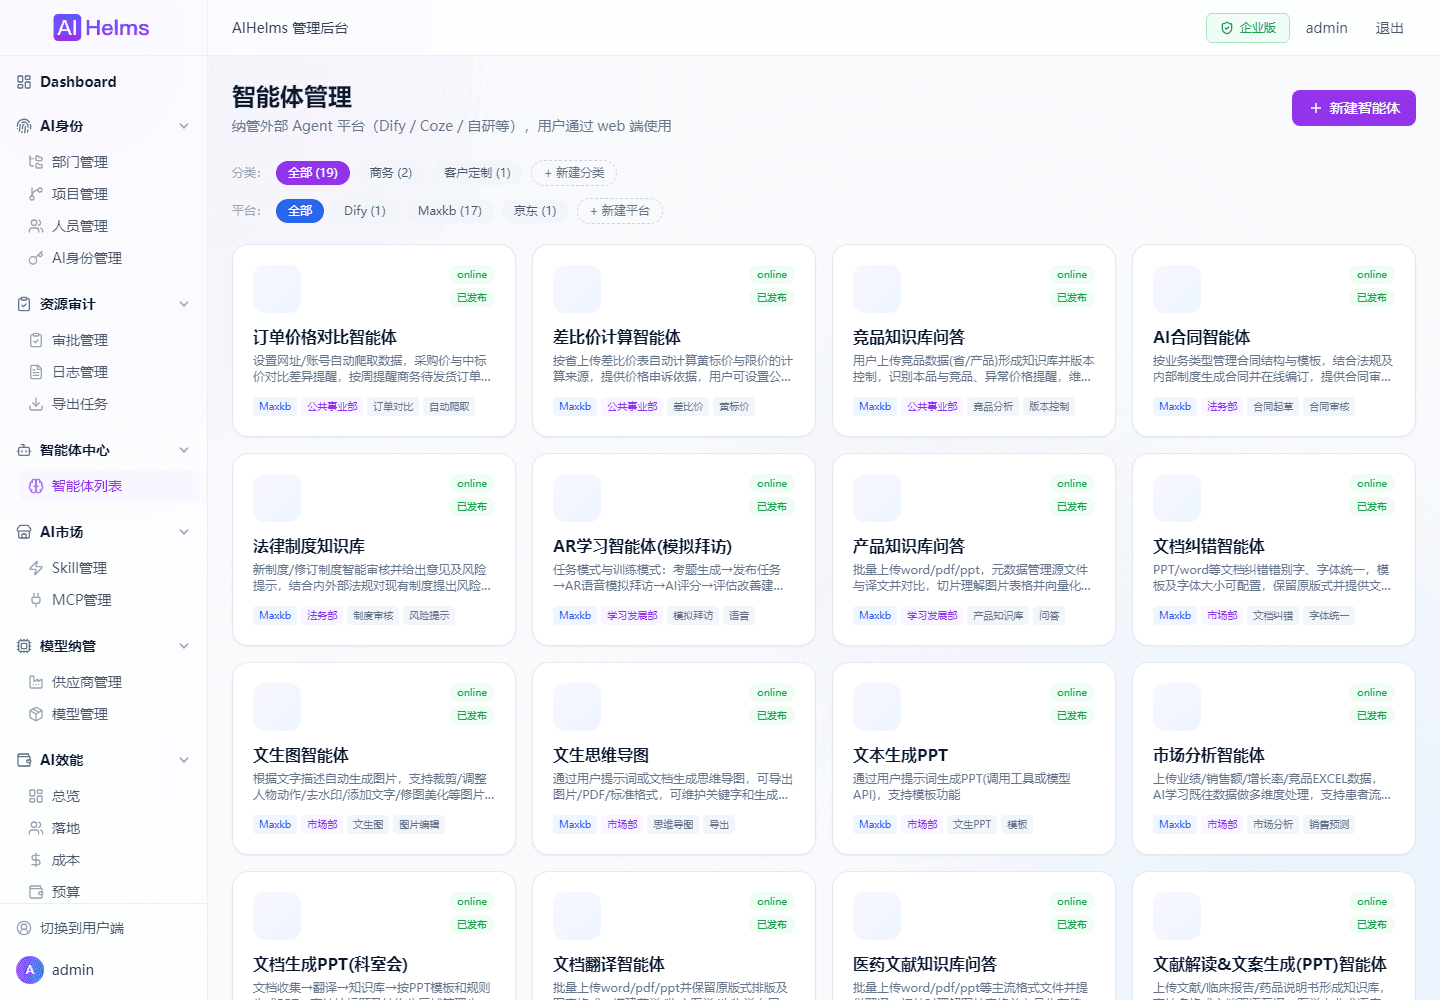This screenshot has height=1000, width=1440.
Task: Select the 客户定制 (1) category filter
Action: (477, 173)
